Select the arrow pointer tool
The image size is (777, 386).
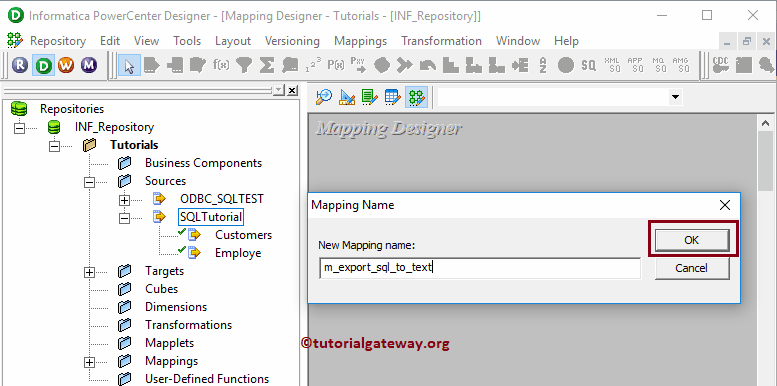click(129, 65)
